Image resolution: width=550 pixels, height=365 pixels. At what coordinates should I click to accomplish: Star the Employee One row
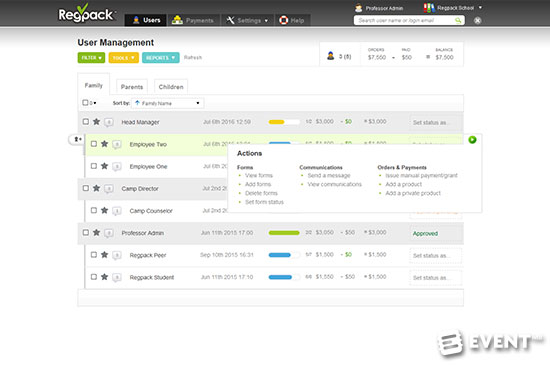click(104, 166)
